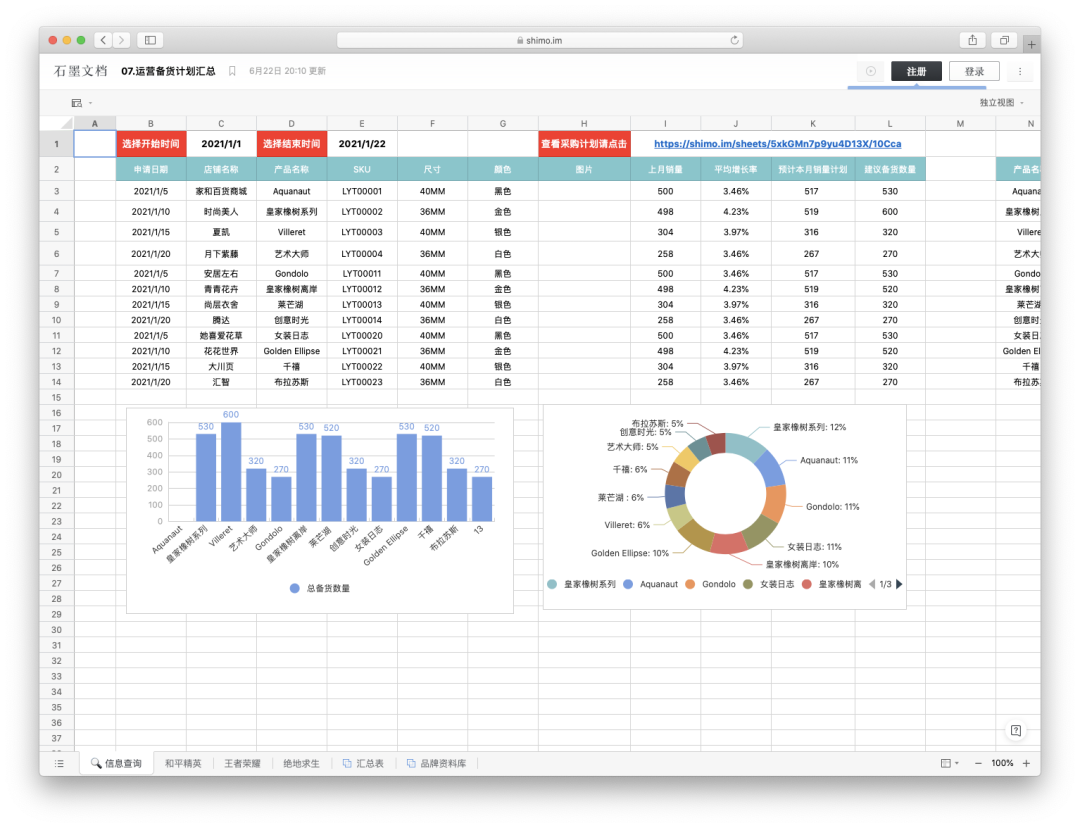The width and height of the screenshot is (1080, 828).
Task: Open the Safari share icon
Action: click(x=973, y=40)
